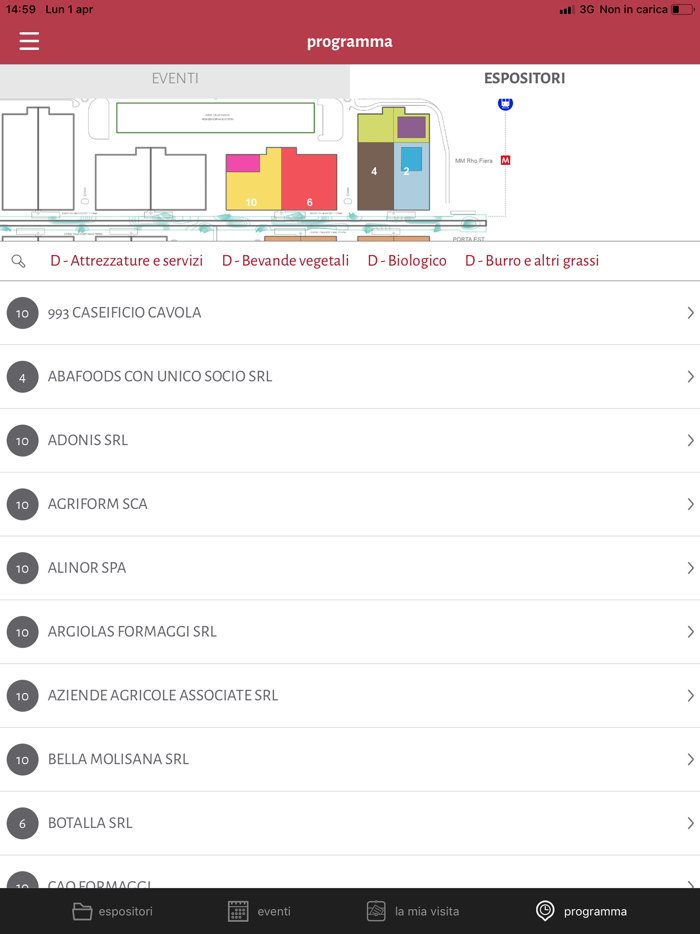Expand ADONIS SRL details chevron
The image size is (700, 934).
690,440
